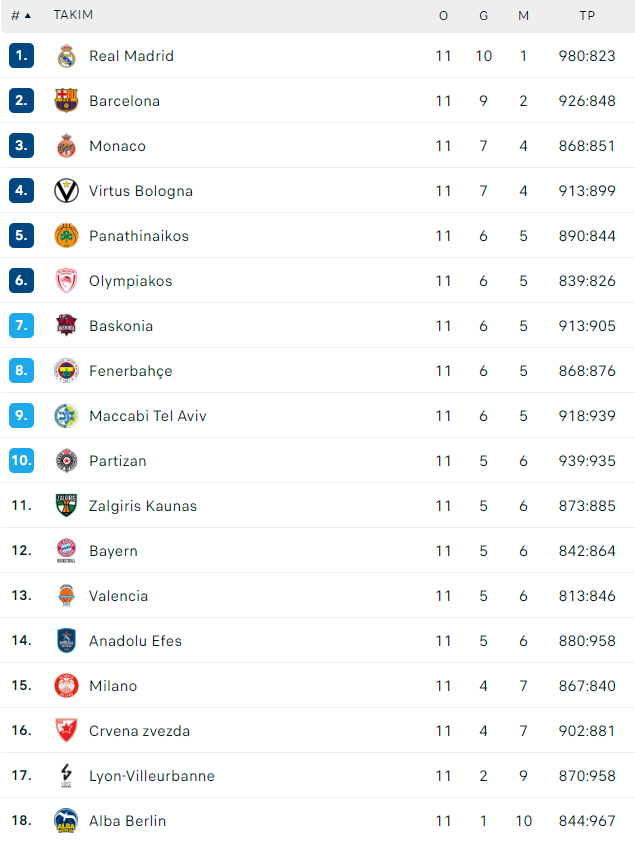
Task: Click the Crvena zvezda crest
Action: (x=66, y=731)
